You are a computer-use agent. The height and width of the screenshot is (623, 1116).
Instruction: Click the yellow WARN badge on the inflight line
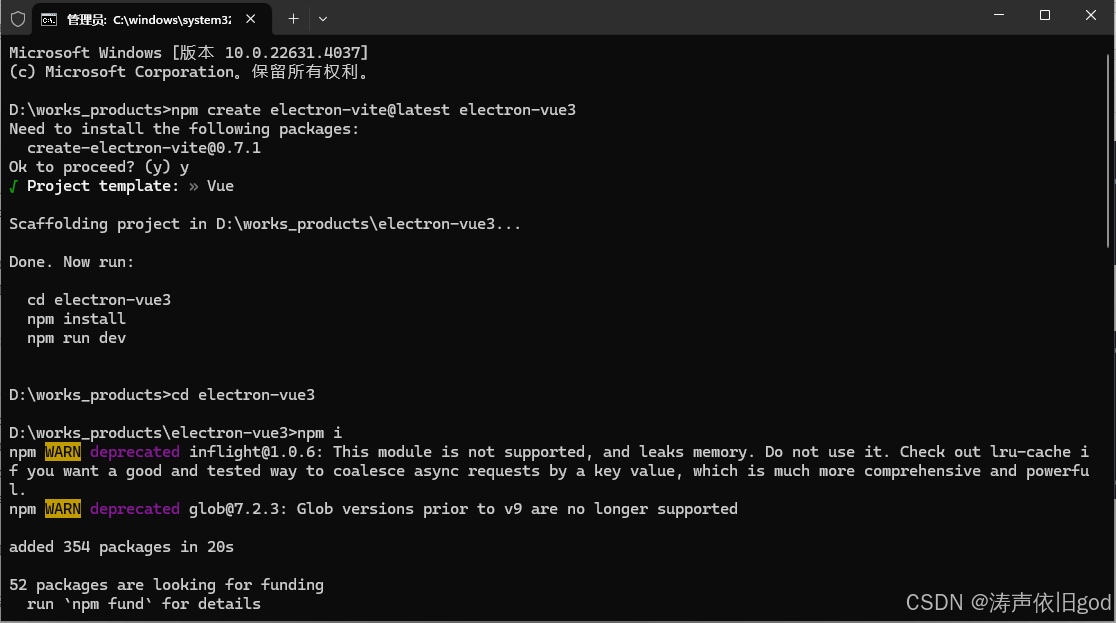63,452
